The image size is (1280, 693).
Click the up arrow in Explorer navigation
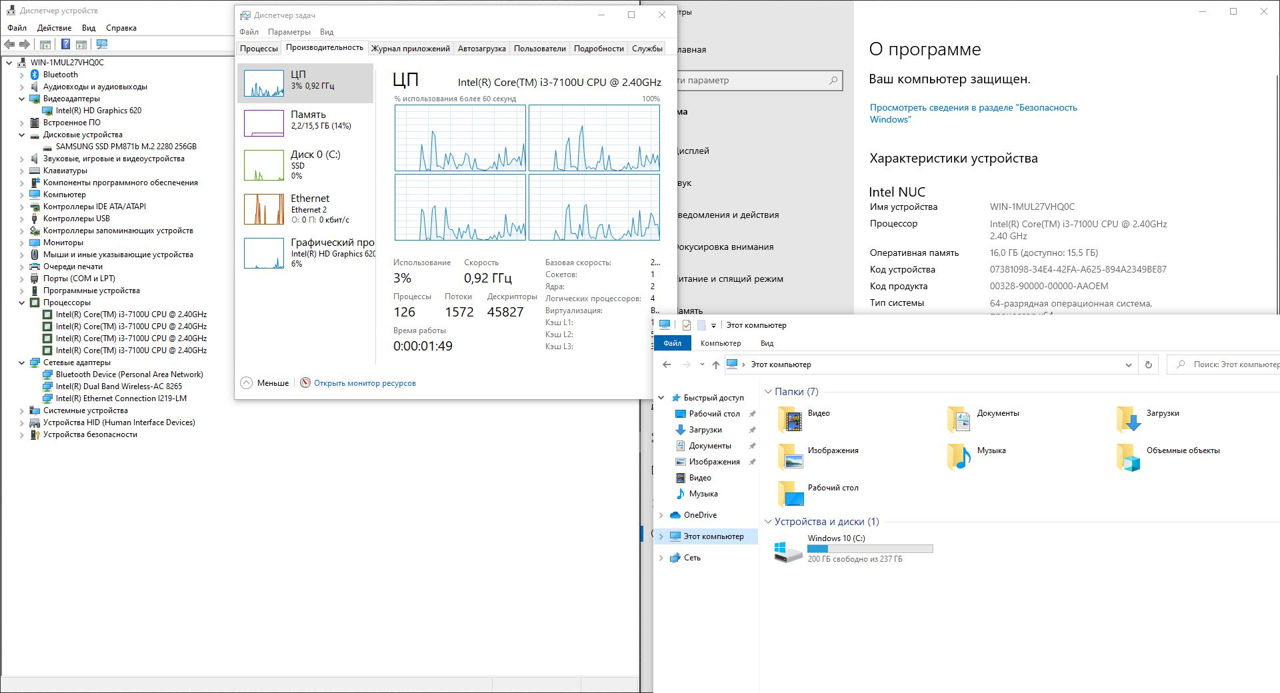coord(715,365)
